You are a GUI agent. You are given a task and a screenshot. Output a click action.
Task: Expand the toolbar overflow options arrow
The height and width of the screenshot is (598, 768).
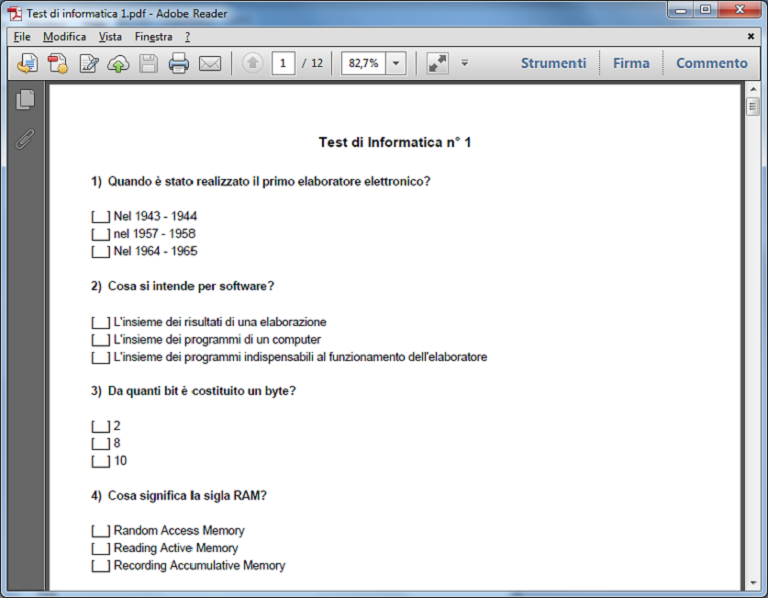(x=465, y=63)
